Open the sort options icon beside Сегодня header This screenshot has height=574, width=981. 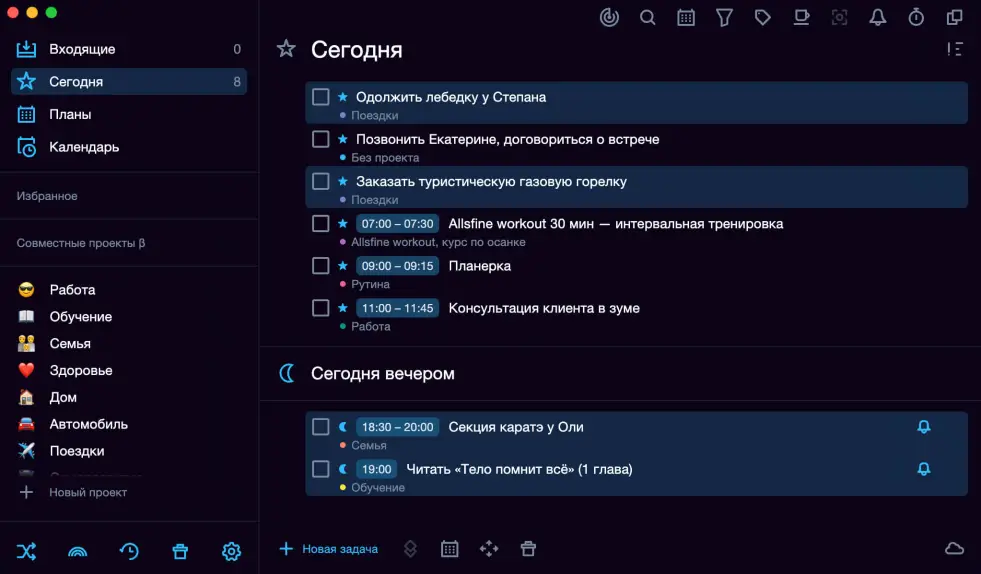click(955, 49)
